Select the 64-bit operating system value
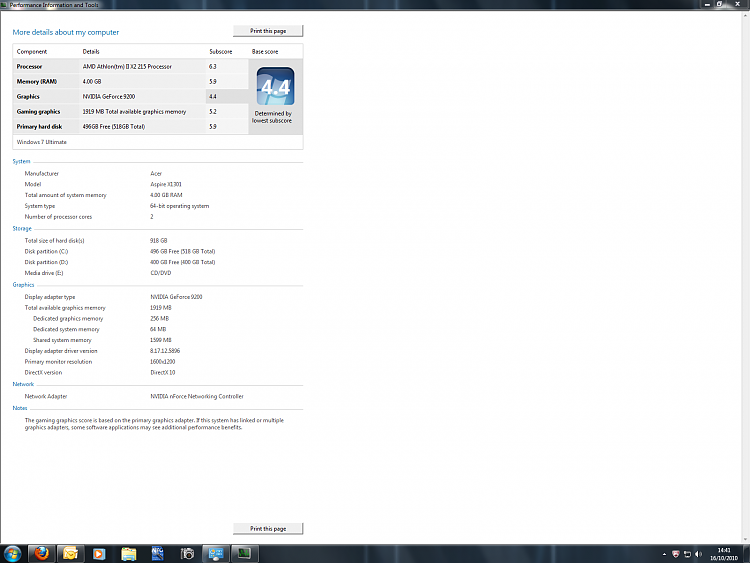The width and height of the screenshot is (750, 563). [x=179, y=206]
